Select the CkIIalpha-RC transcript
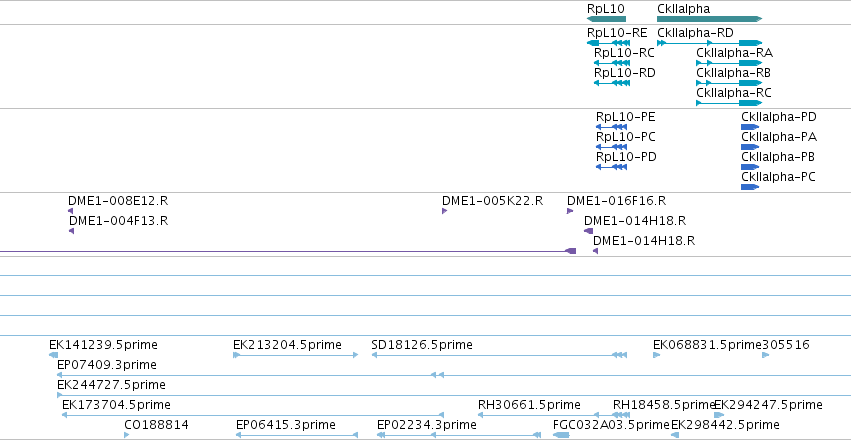 [x=729, y=103]
